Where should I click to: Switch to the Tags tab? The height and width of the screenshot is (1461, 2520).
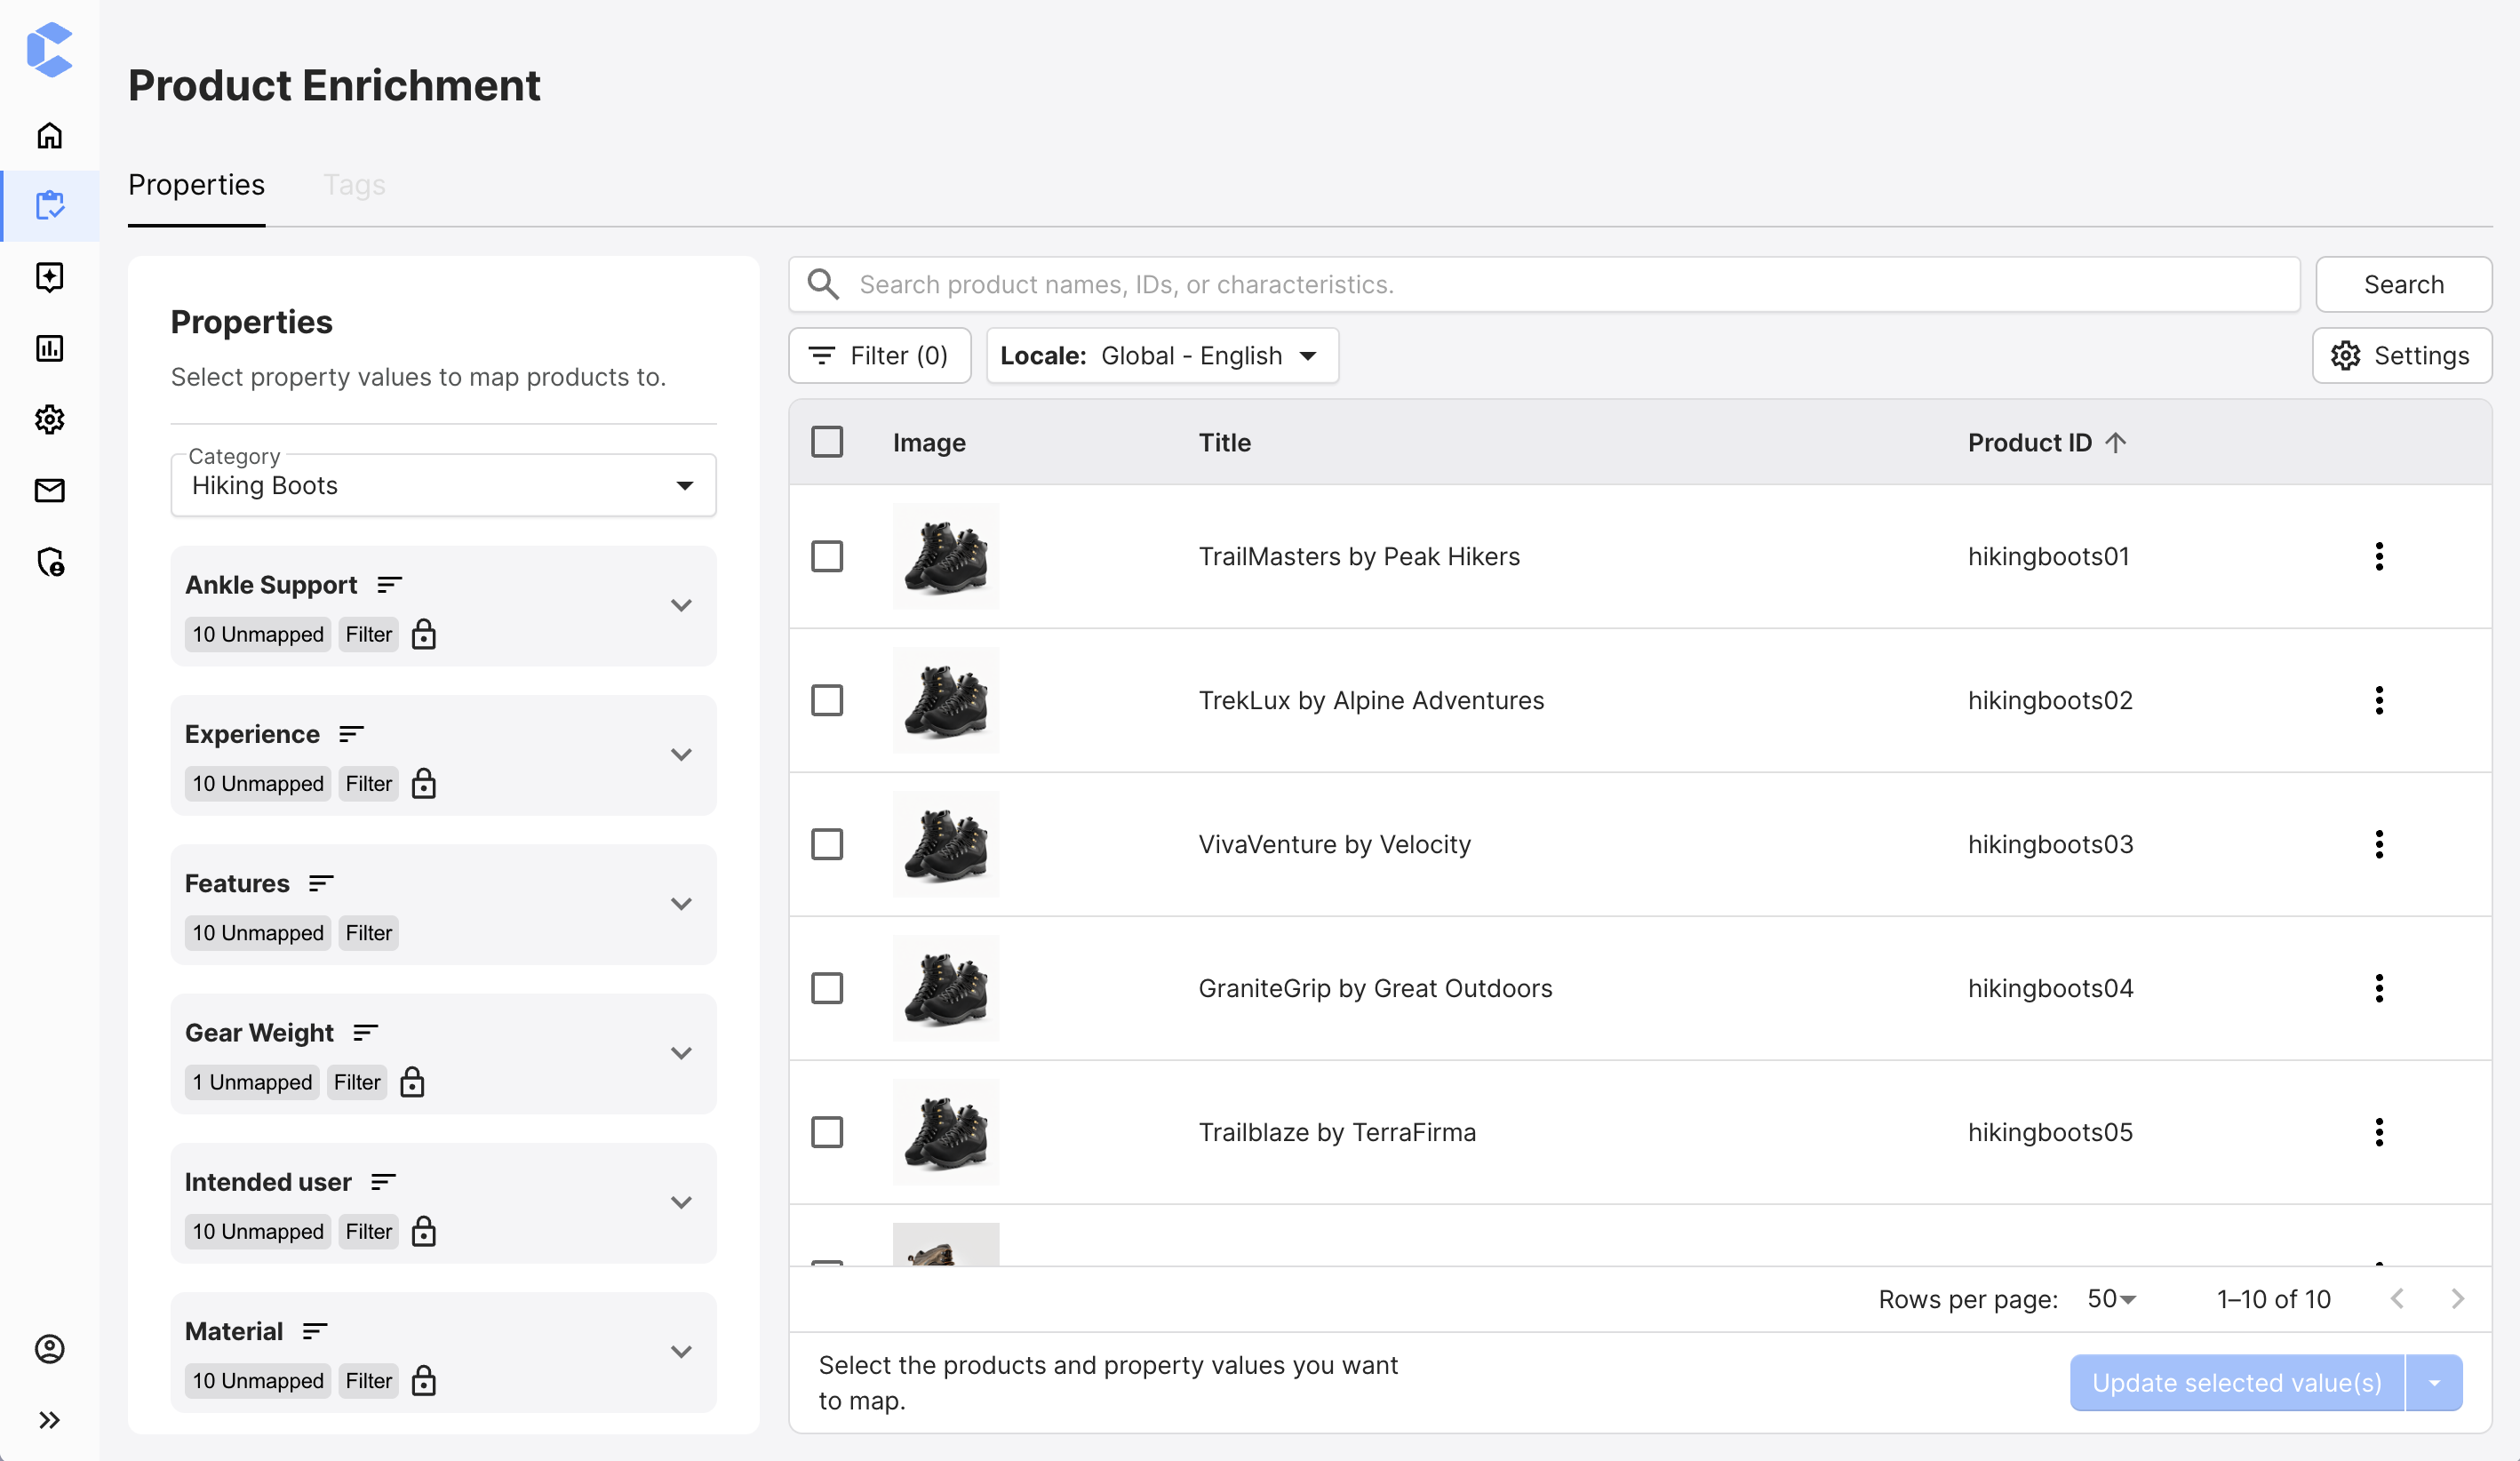(354, 185)
